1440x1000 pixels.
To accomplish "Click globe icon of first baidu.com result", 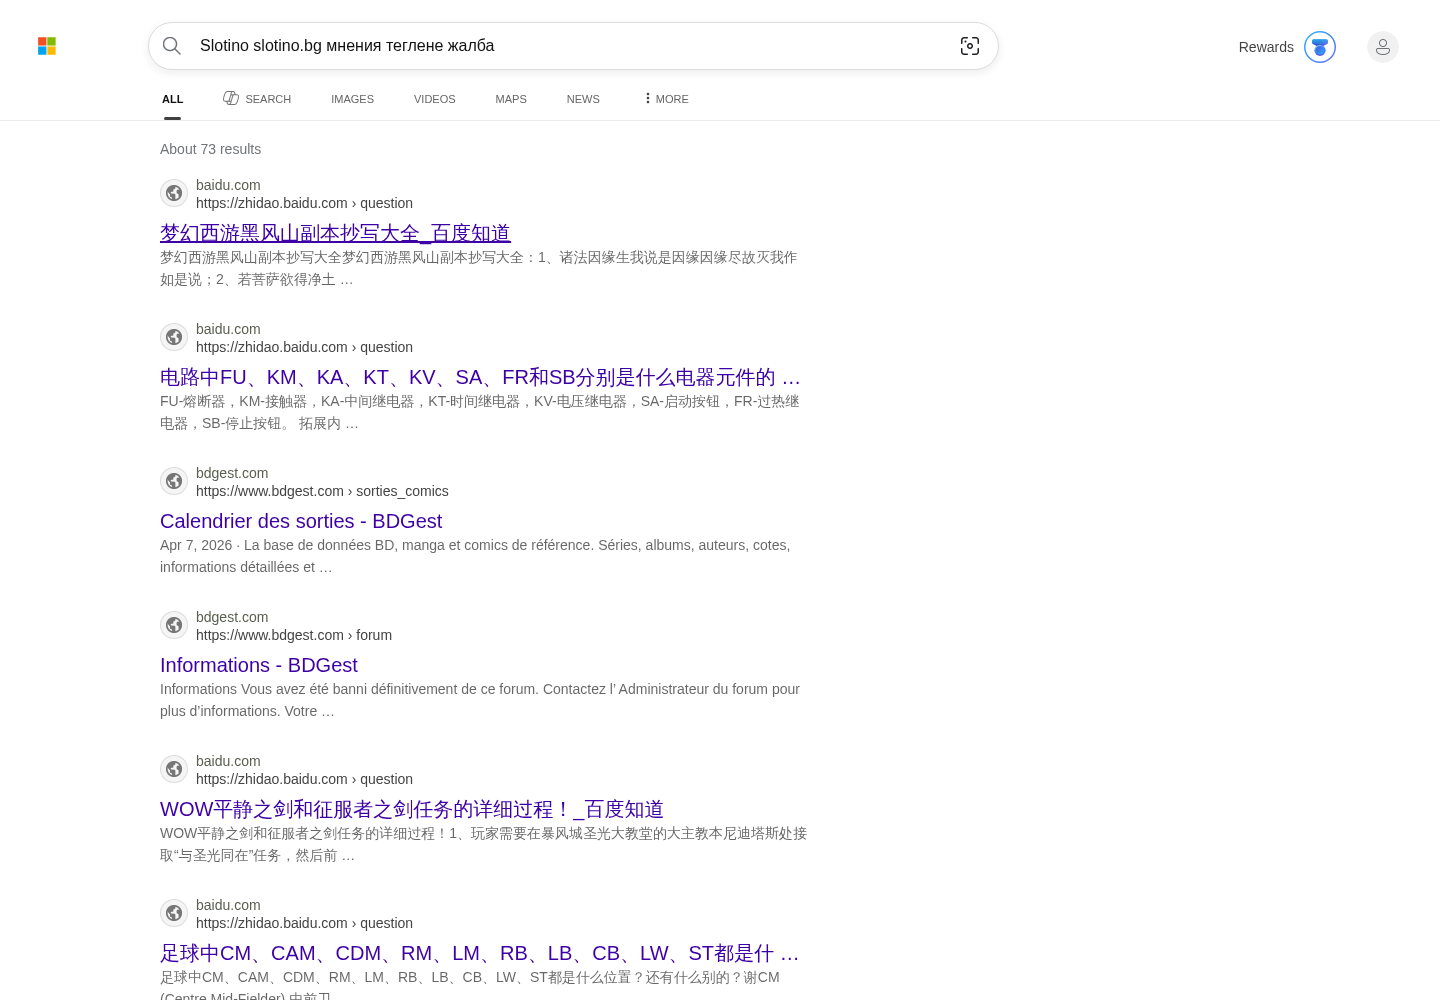I will (174, 193).
